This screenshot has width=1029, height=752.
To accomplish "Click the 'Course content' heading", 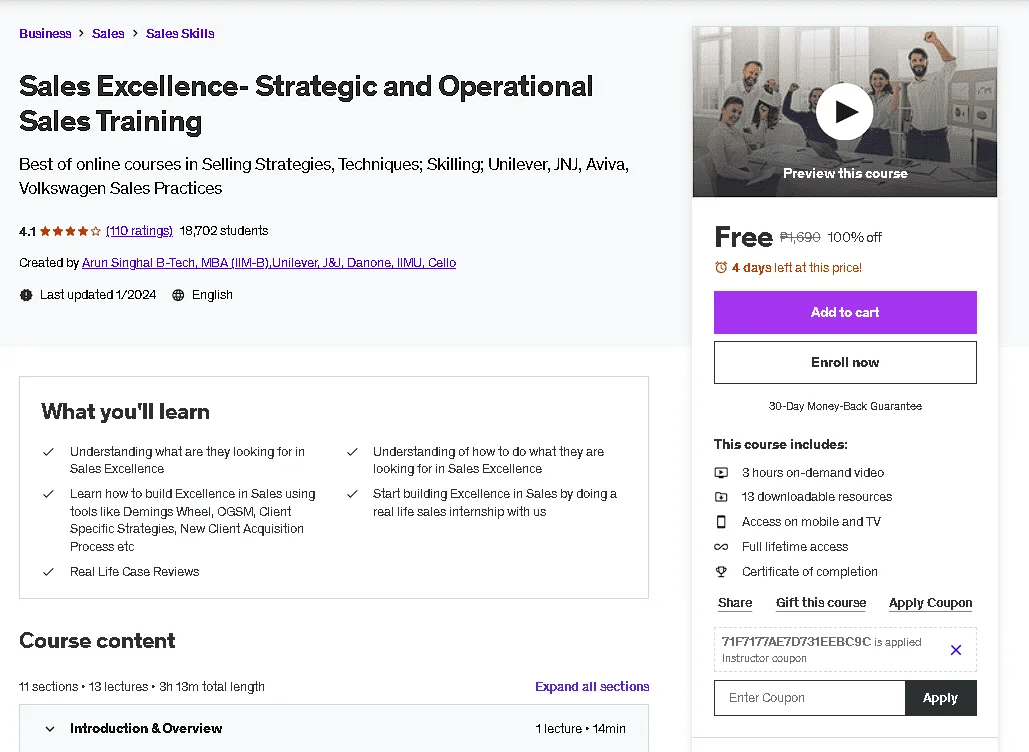I will pos(97,640).
